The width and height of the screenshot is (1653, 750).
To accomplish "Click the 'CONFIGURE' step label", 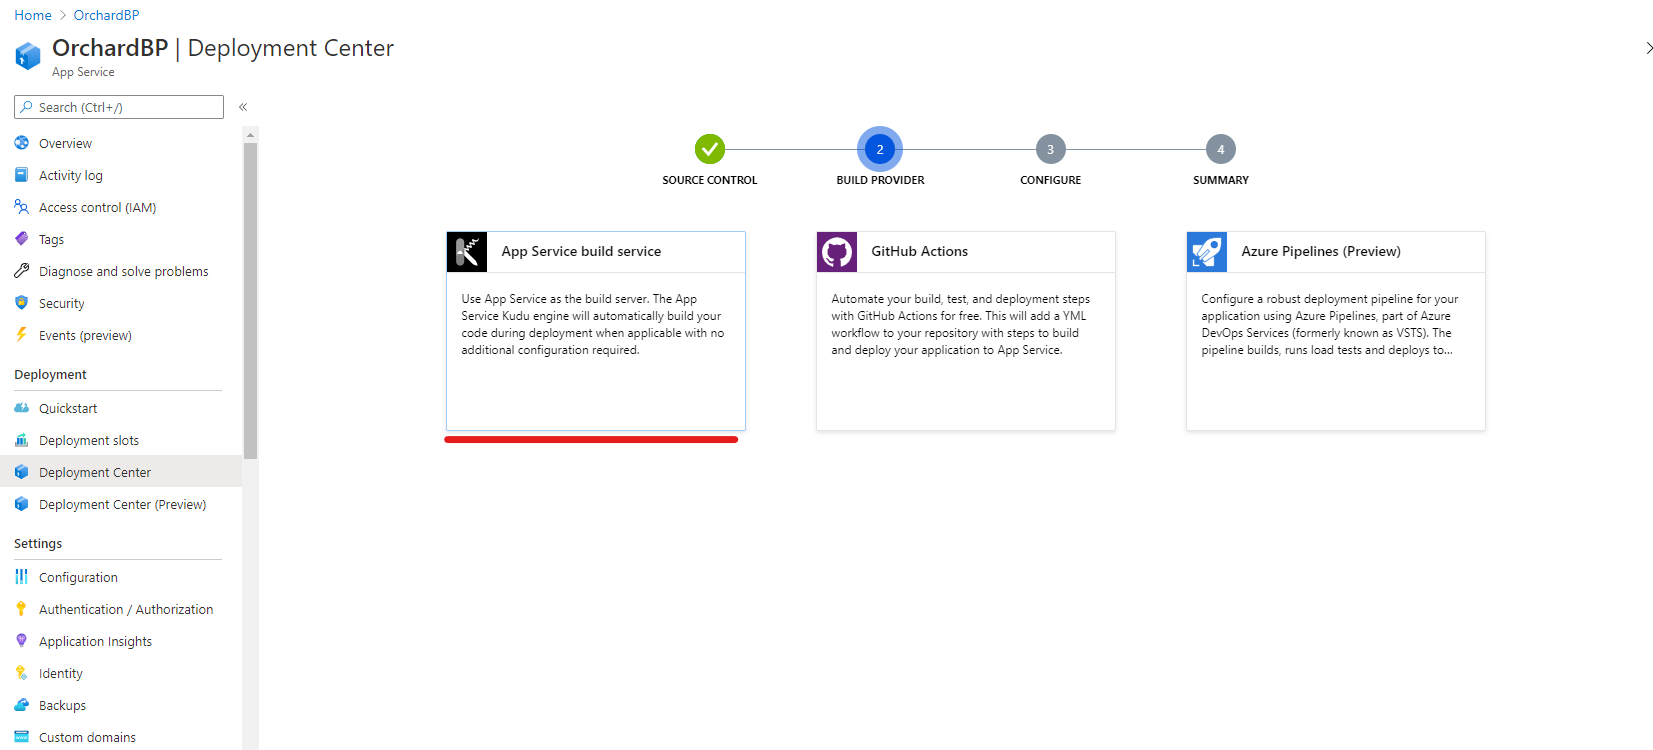I will click(1050, 180).
